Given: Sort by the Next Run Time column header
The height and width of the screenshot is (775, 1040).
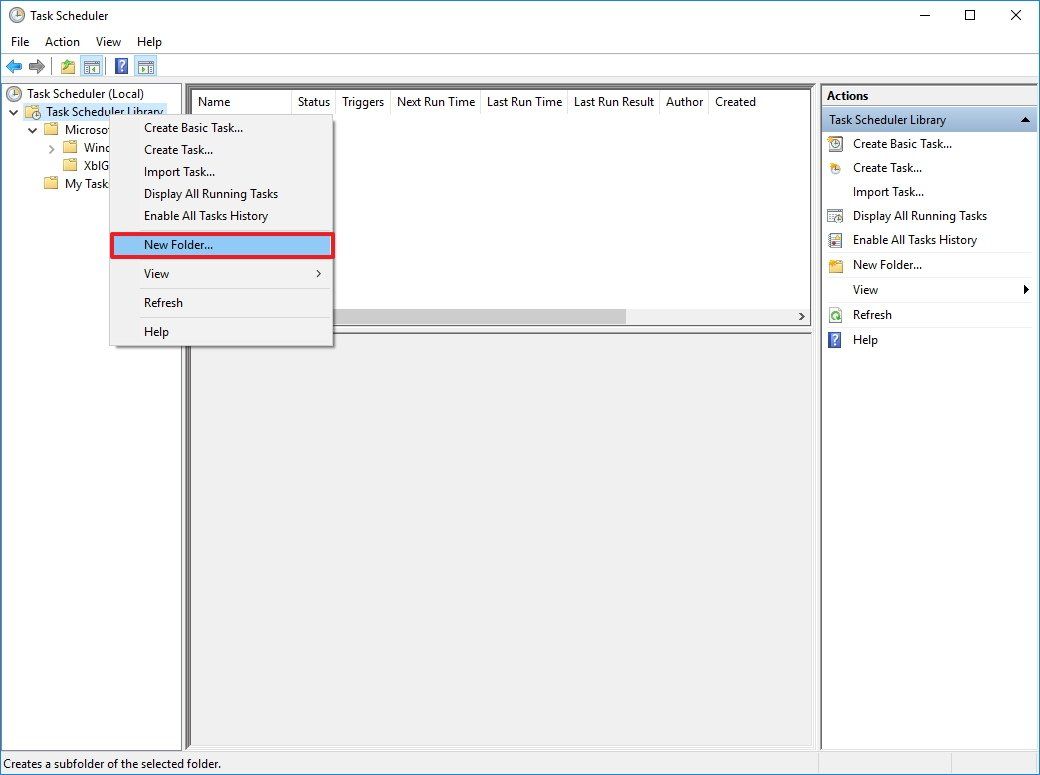Looking at the screenshot, I should click(x=436, y=102).
